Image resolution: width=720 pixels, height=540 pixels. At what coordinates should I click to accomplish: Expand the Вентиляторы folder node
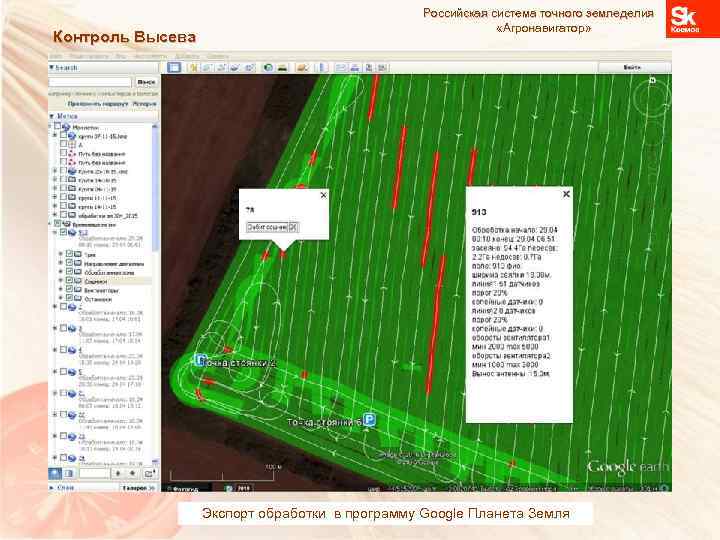pos(61,290)
